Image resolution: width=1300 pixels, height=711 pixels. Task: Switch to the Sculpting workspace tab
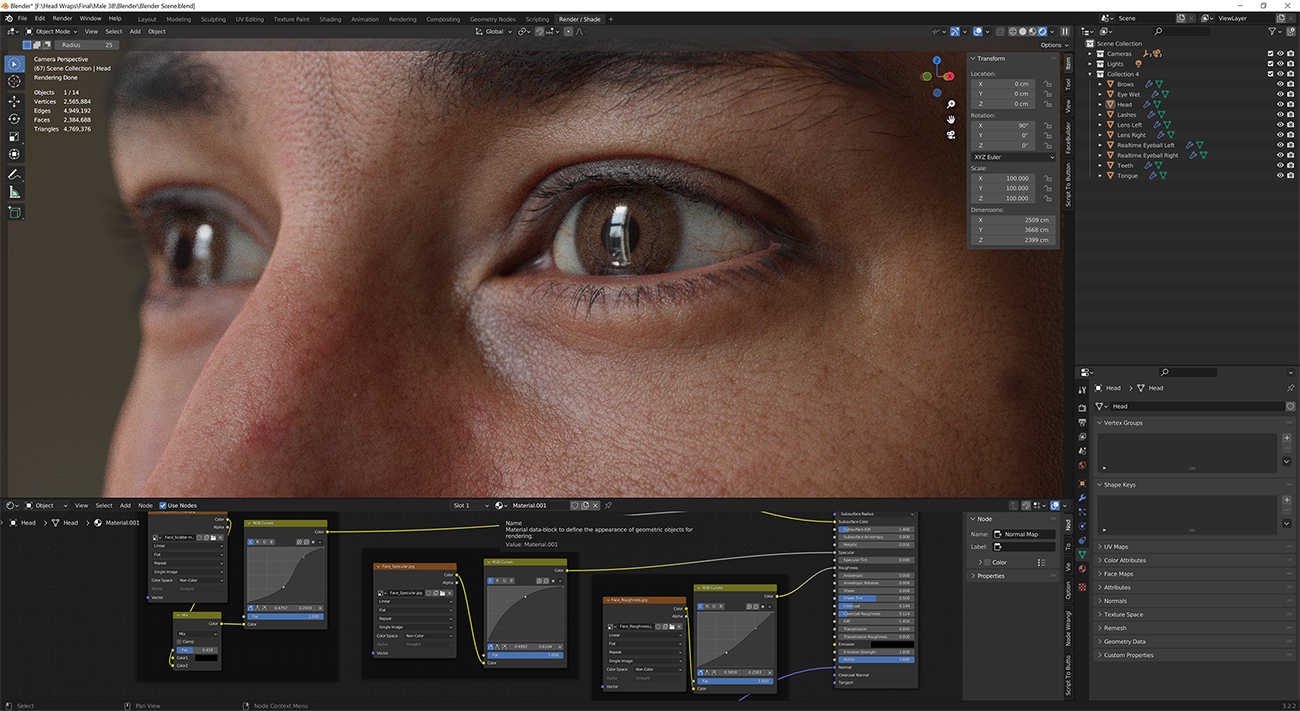tap(212, 18)
